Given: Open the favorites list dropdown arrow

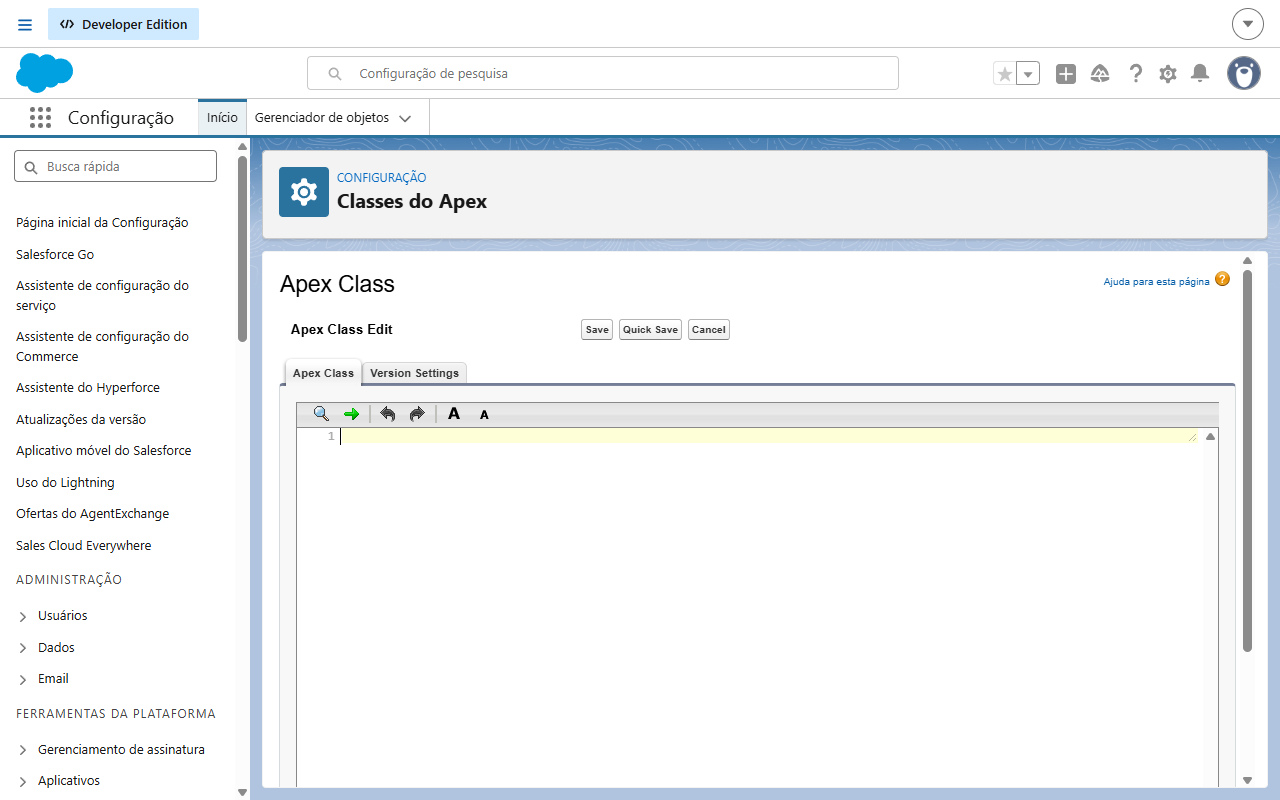Looking at the screenshot, I should (x=1028, y=74).
